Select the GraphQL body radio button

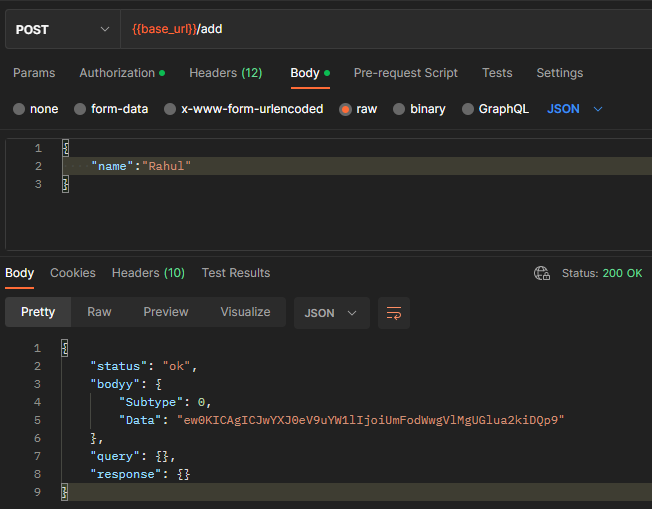pyautogui.click(x=468, y=109)
